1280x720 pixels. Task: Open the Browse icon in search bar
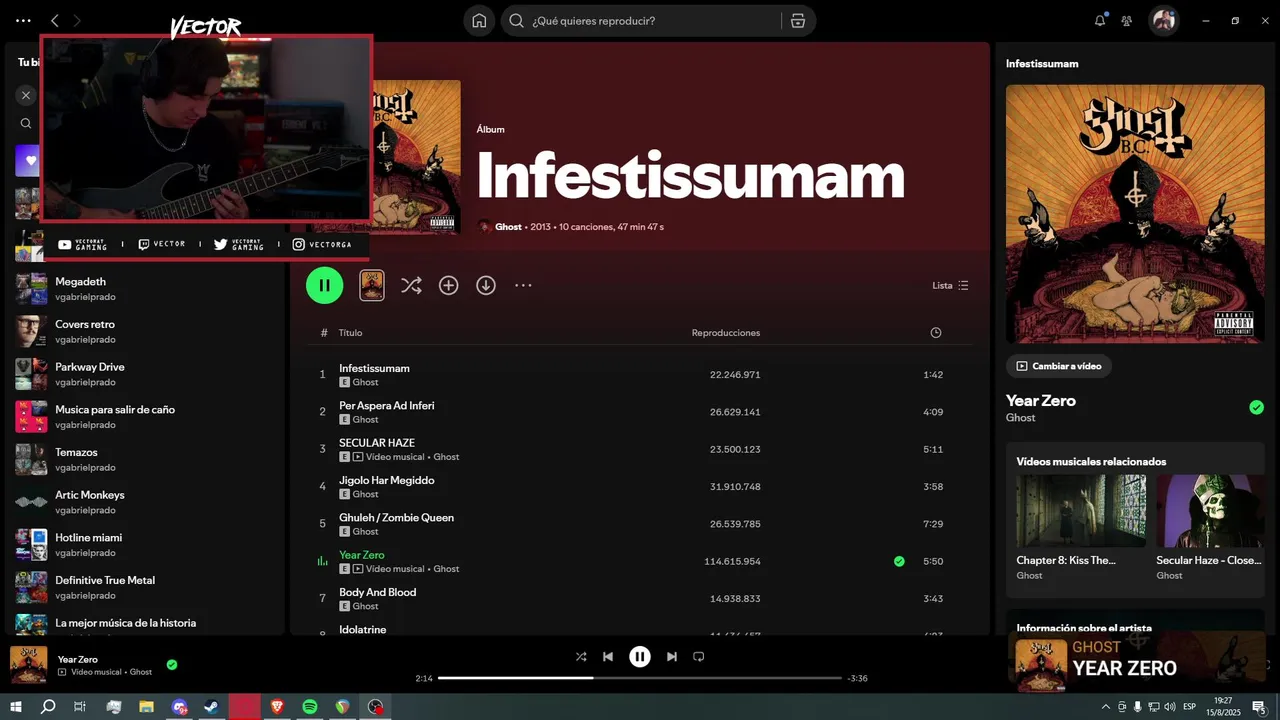797,20
